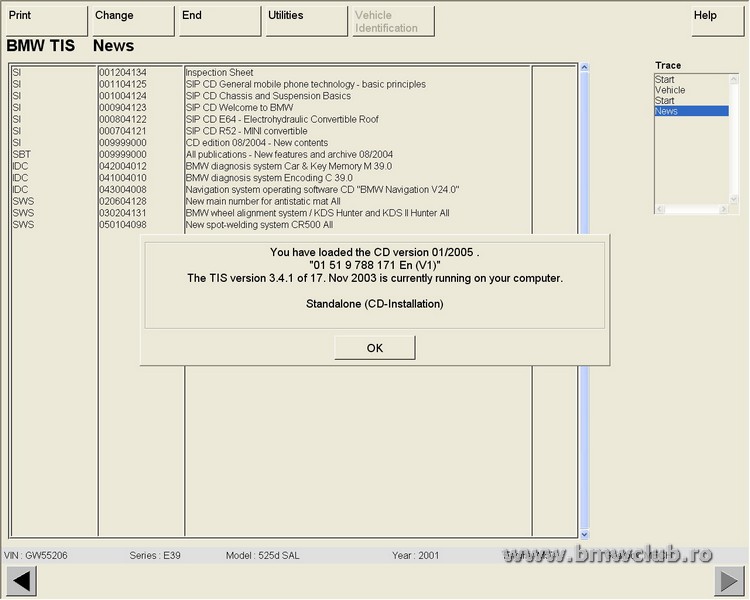
Task: Confirm the dialog with OK
Action: 375,348
